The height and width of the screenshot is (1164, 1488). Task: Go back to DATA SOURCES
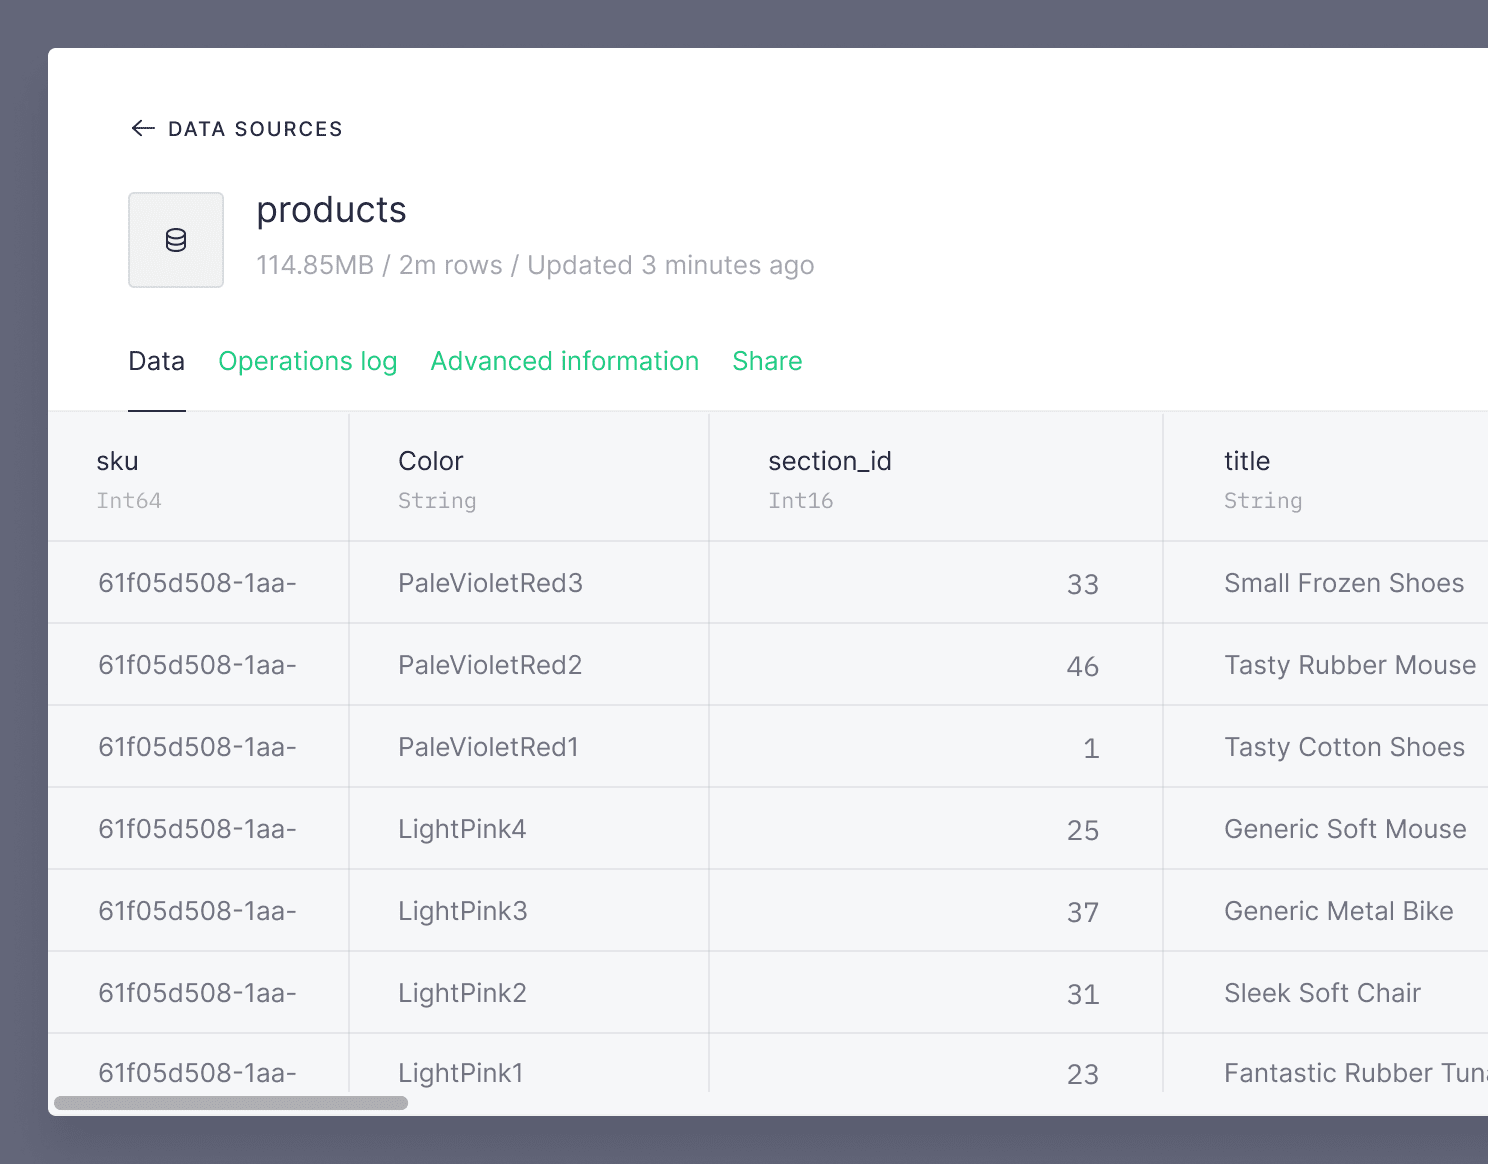(255, 129)
